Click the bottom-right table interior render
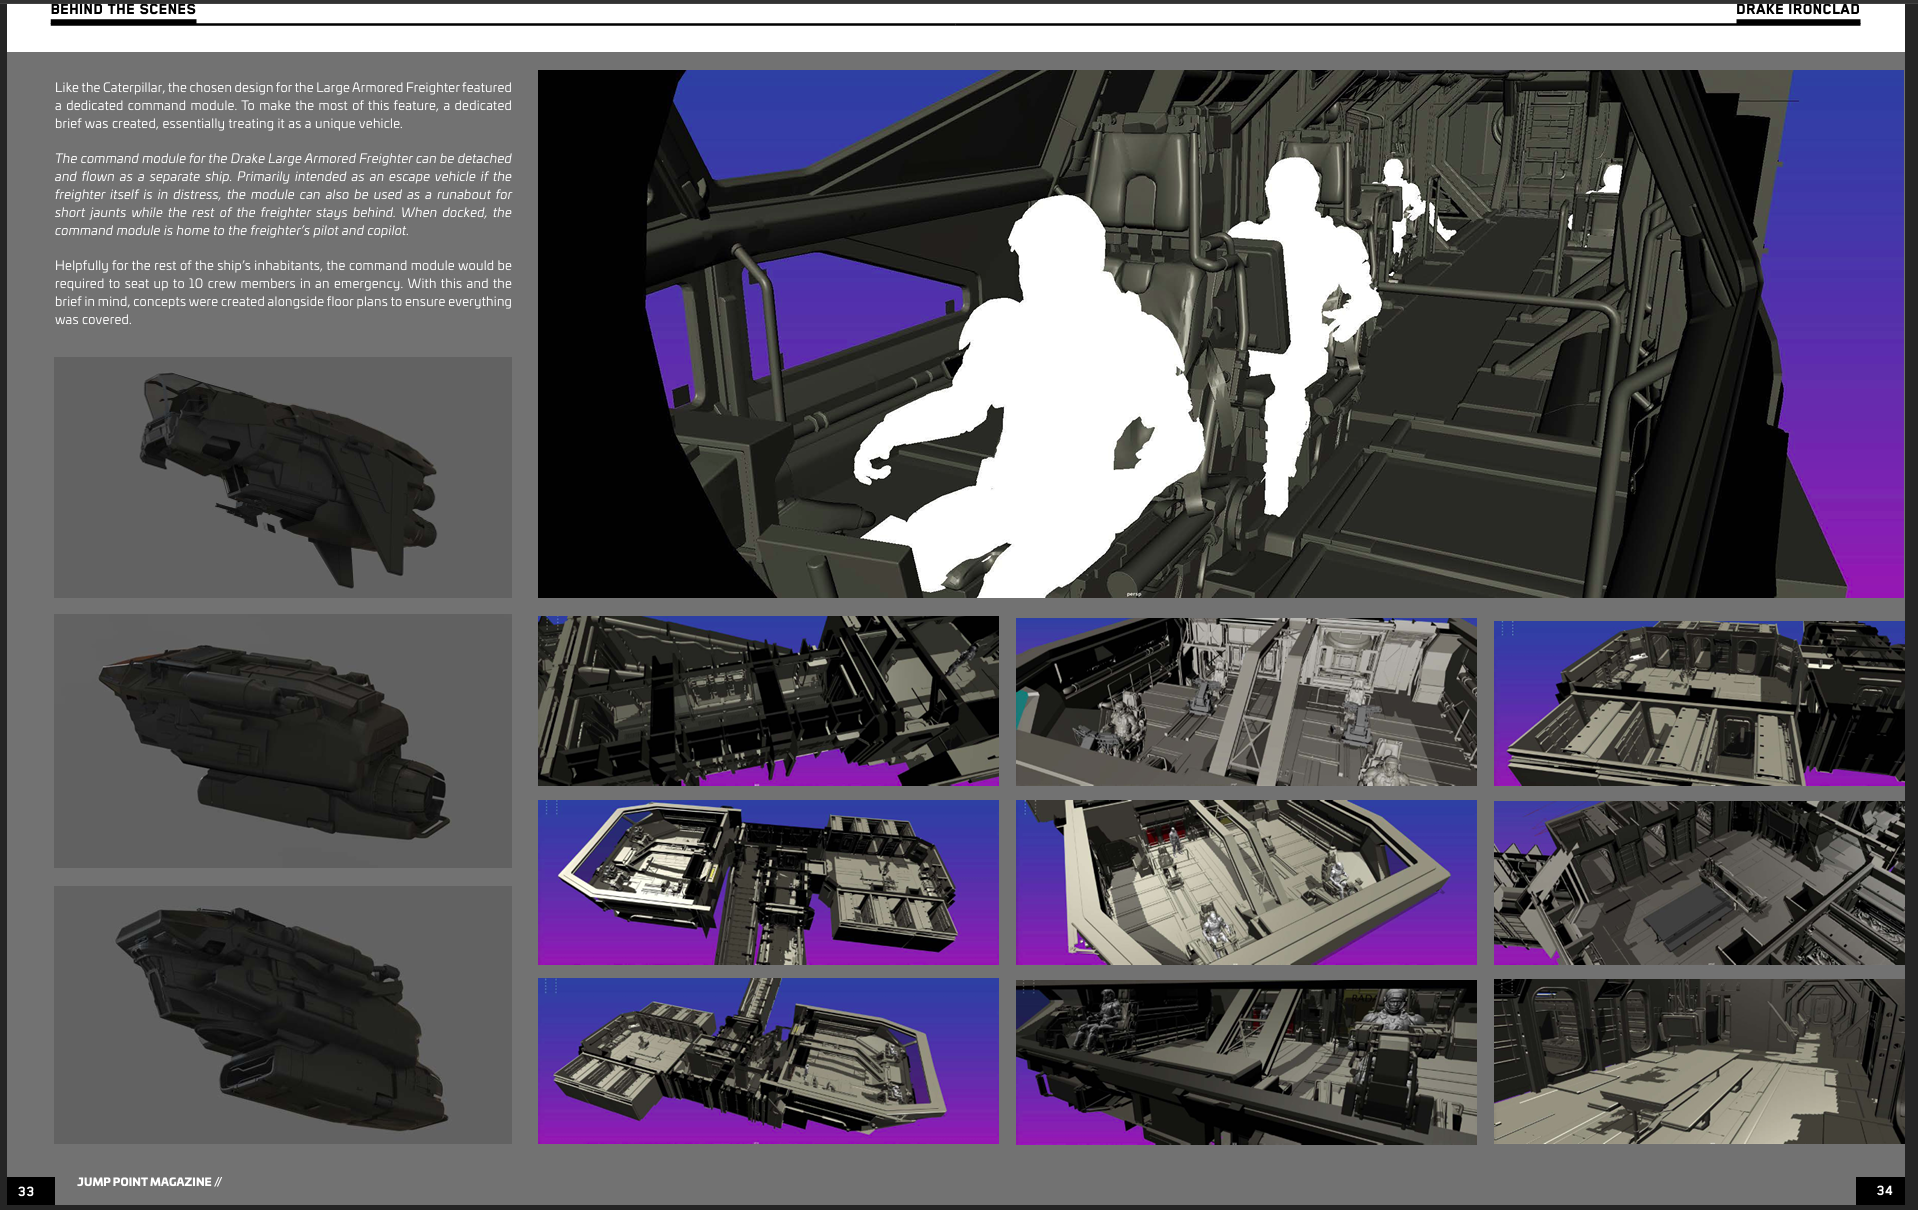Viewport: 1918px width, 1210px height. [1698, 1060]
